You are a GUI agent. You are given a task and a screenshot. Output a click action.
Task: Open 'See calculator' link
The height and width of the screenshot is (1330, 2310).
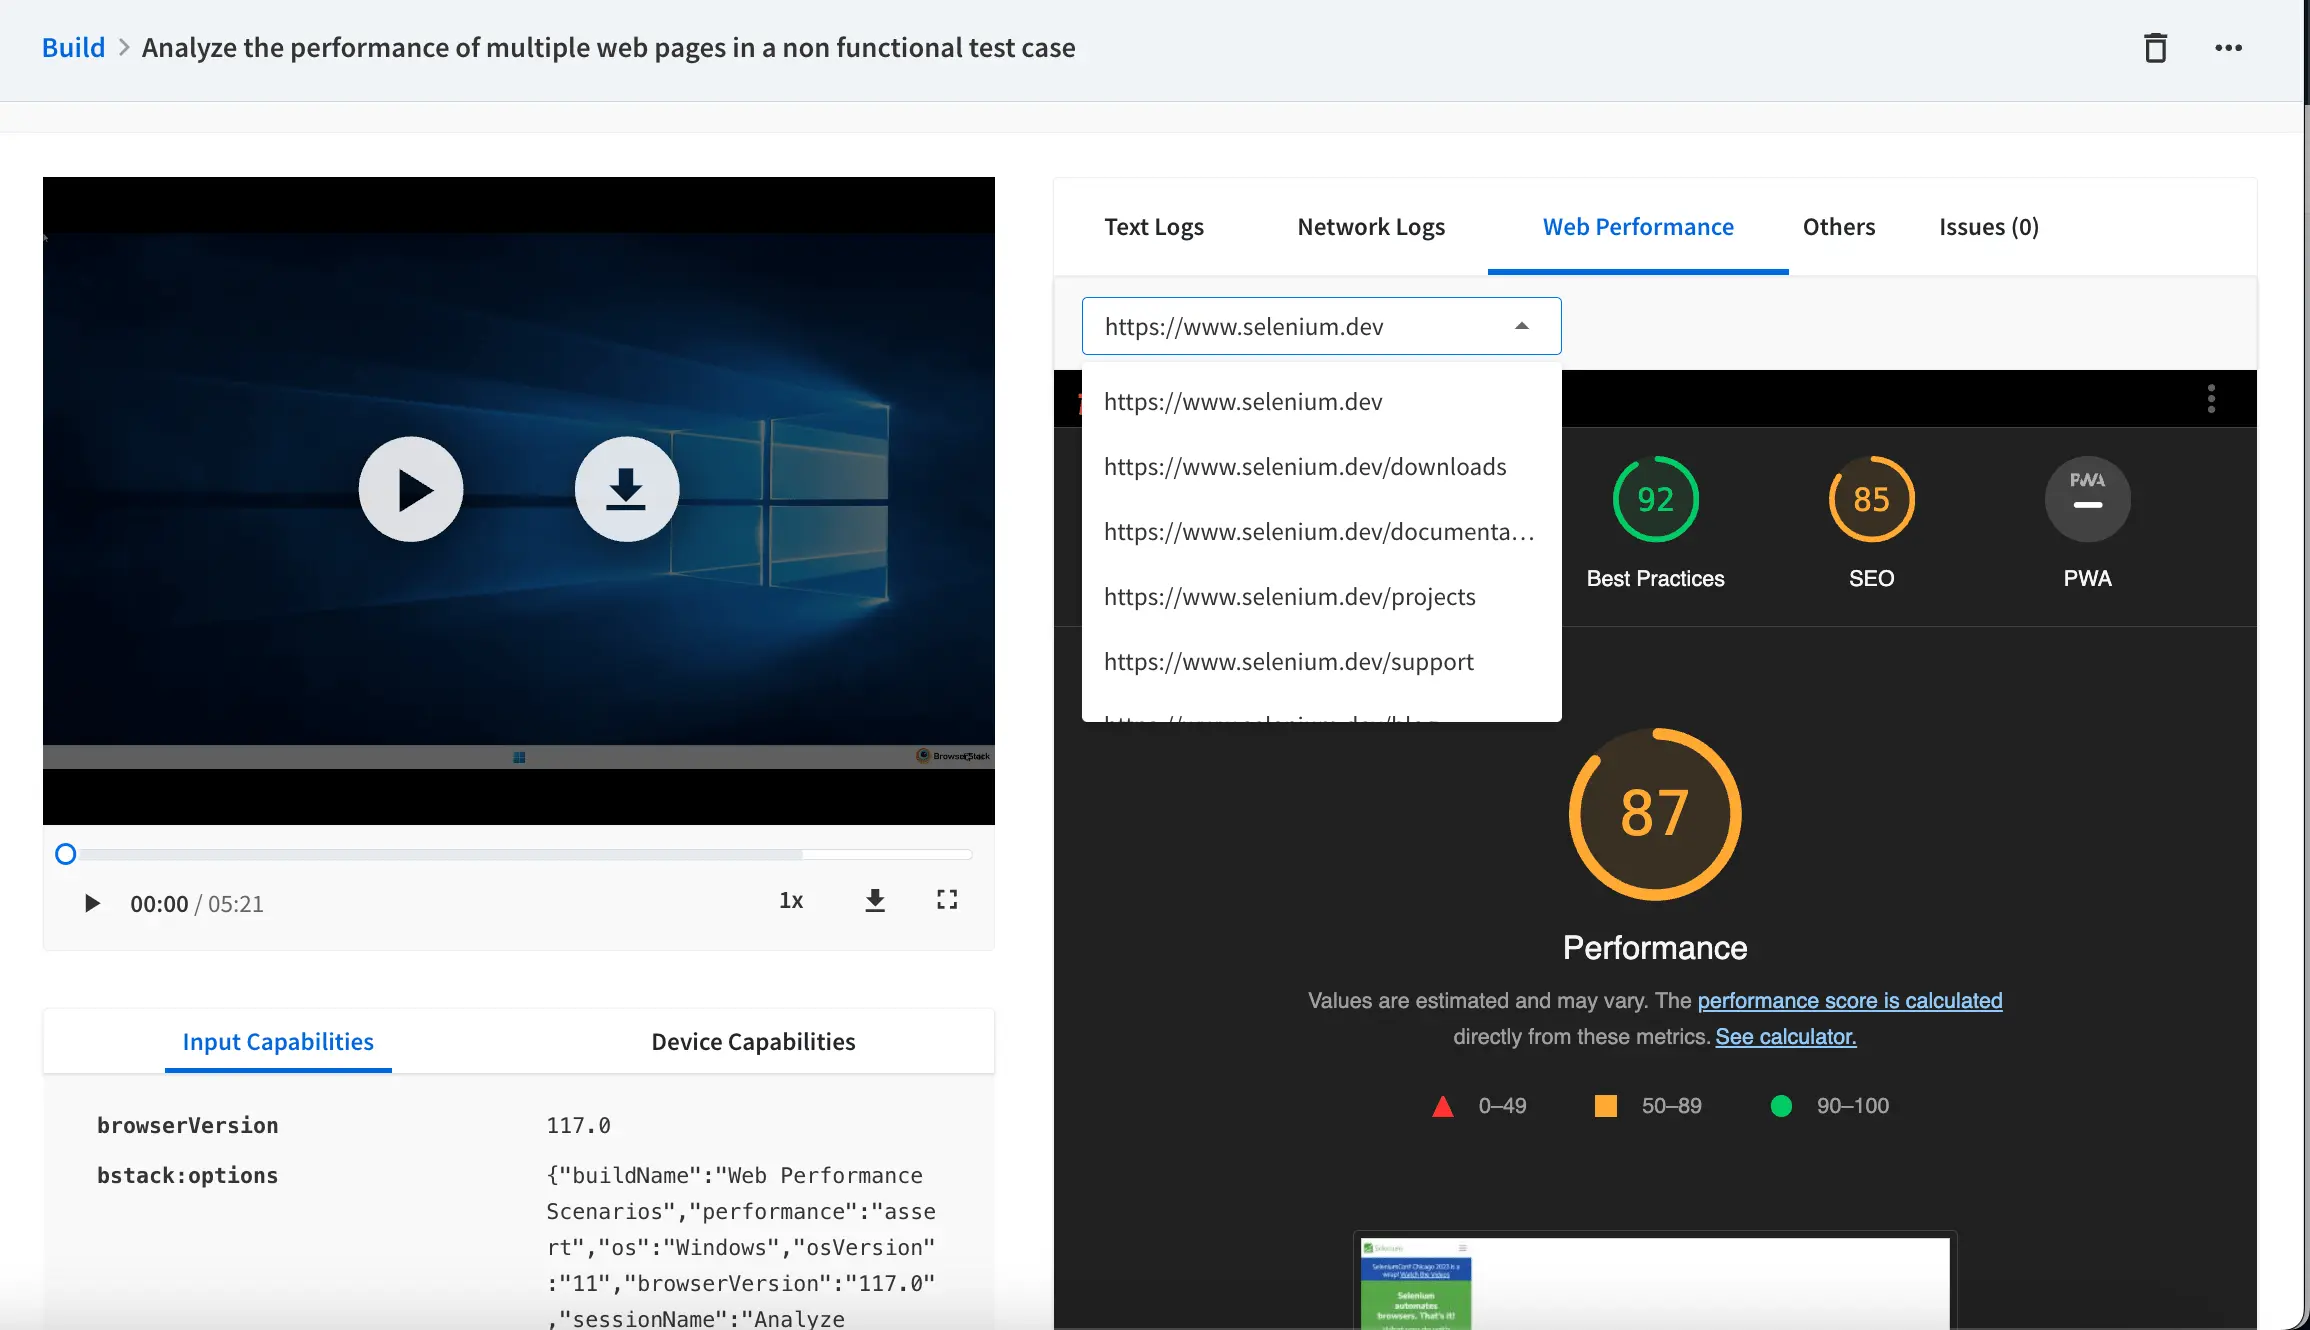click(x=1785, y=1037)
